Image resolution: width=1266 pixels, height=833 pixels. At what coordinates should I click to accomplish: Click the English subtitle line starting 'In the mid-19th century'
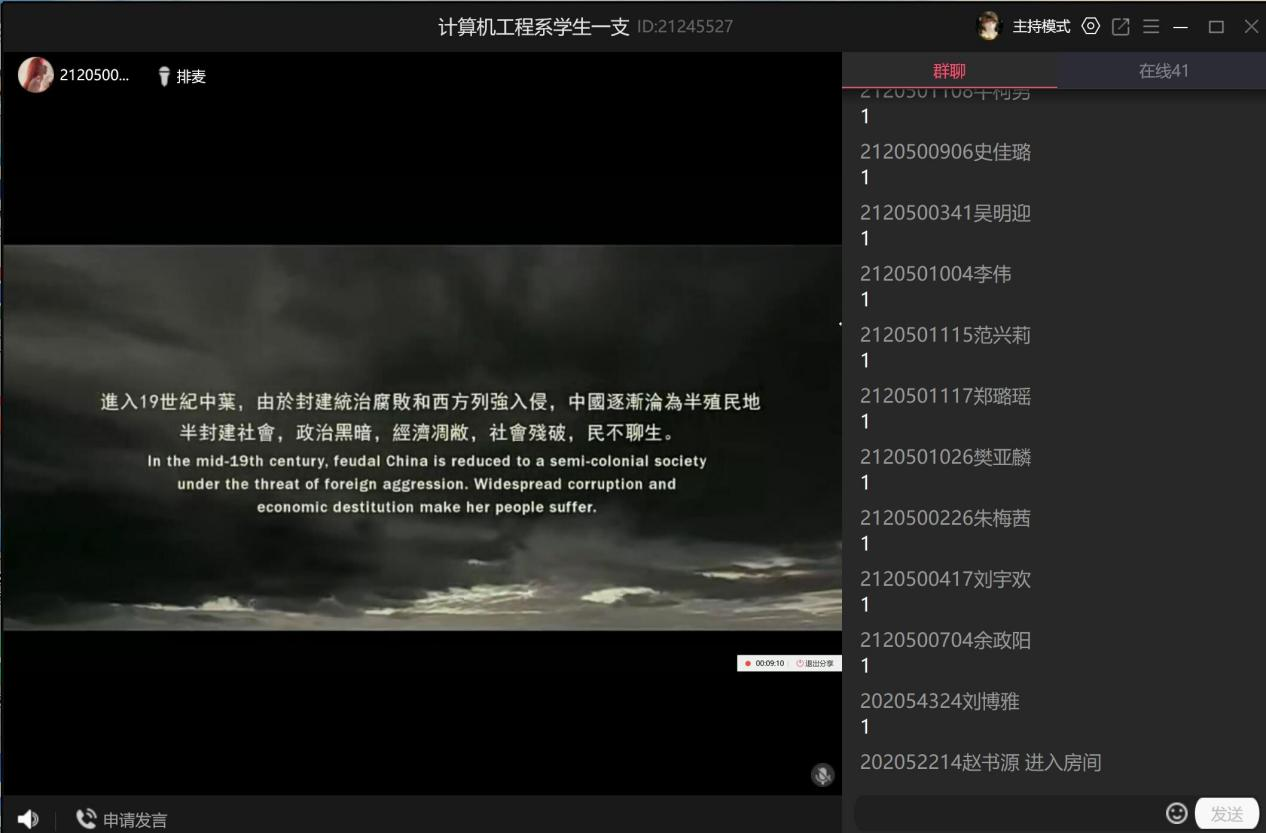point(427,461)
